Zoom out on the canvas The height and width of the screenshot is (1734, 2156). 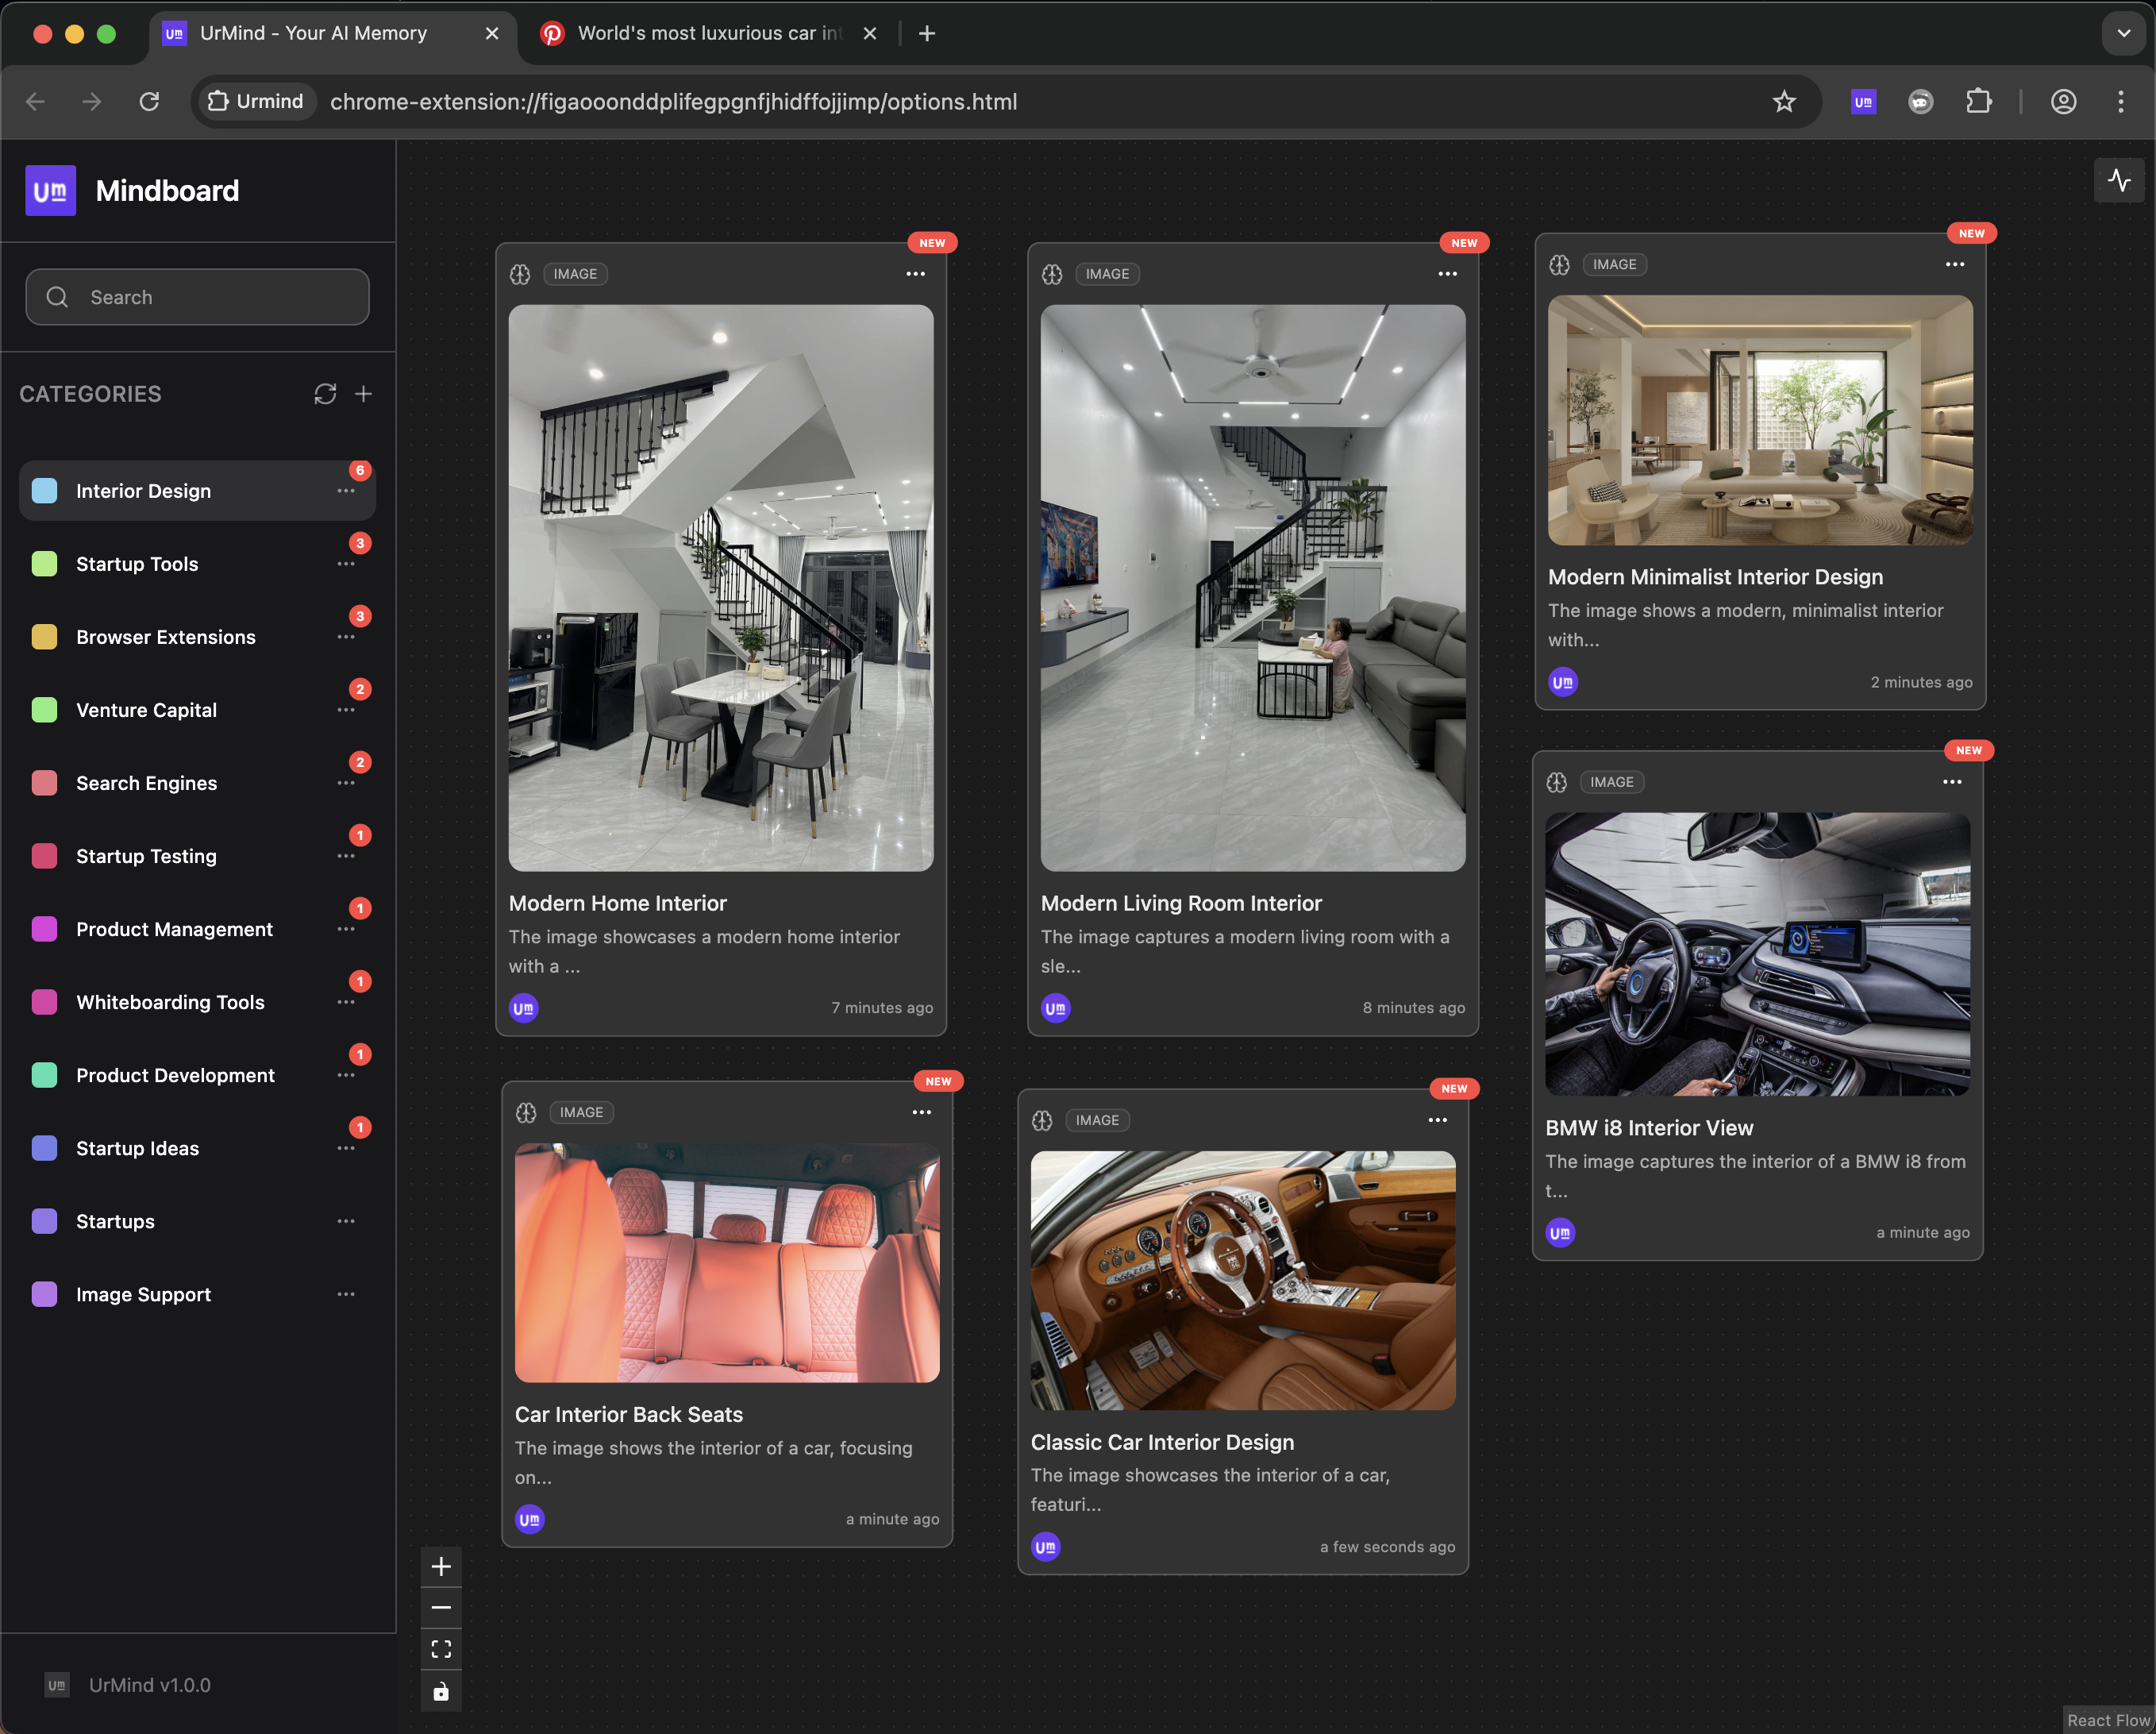click(x=441, y=1607)
